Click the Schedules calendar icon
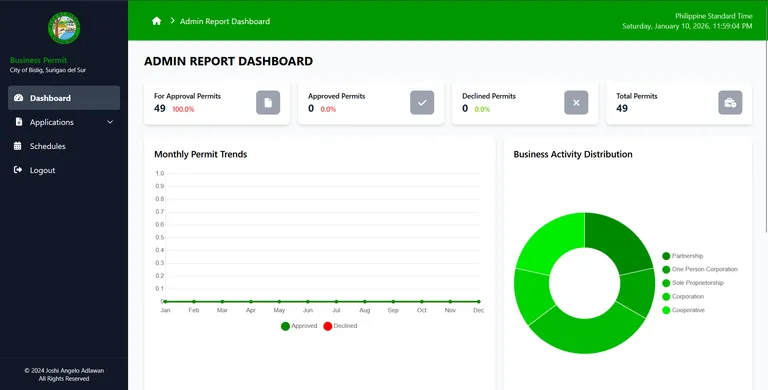Viewport: 768px width, 390px height. click(x=18, y=146)
